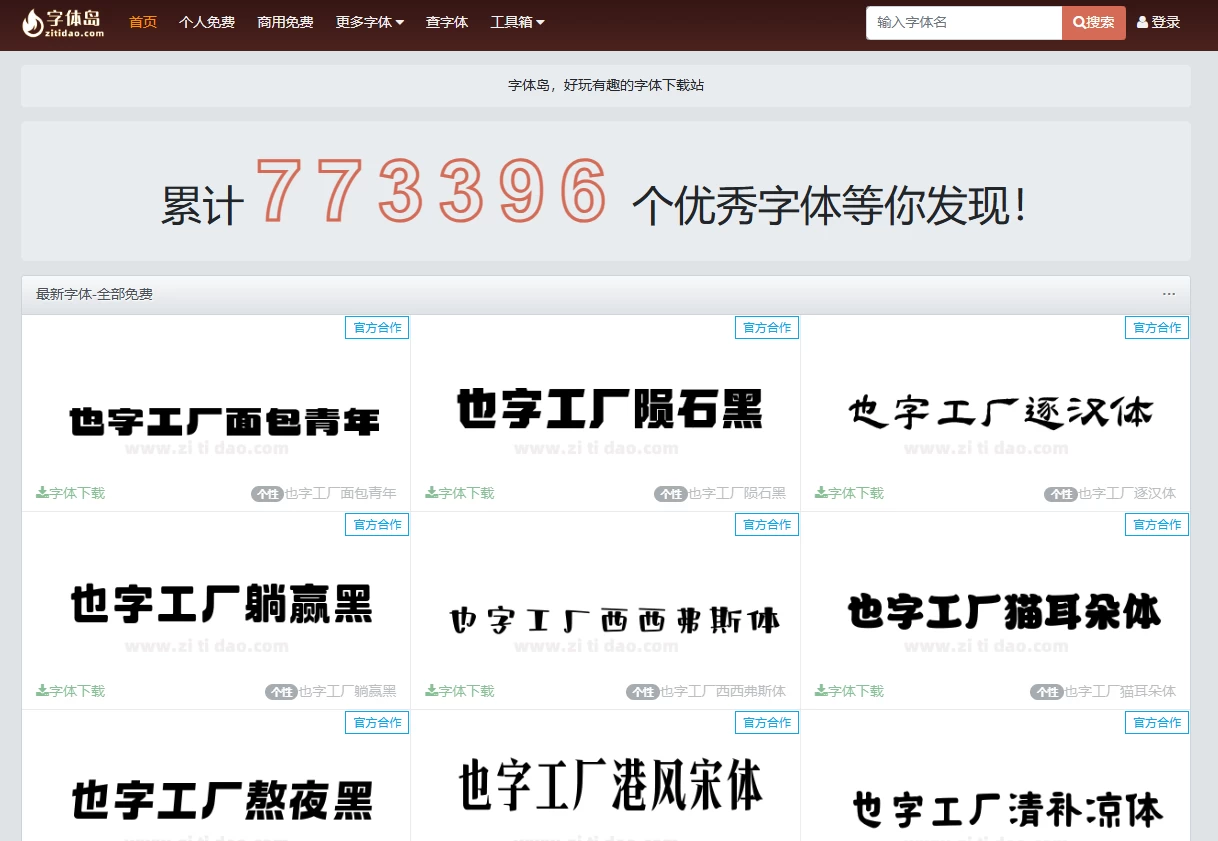
Task: Go to 个人免费 section
Action: pyautogui.click(x=207, y=22)
